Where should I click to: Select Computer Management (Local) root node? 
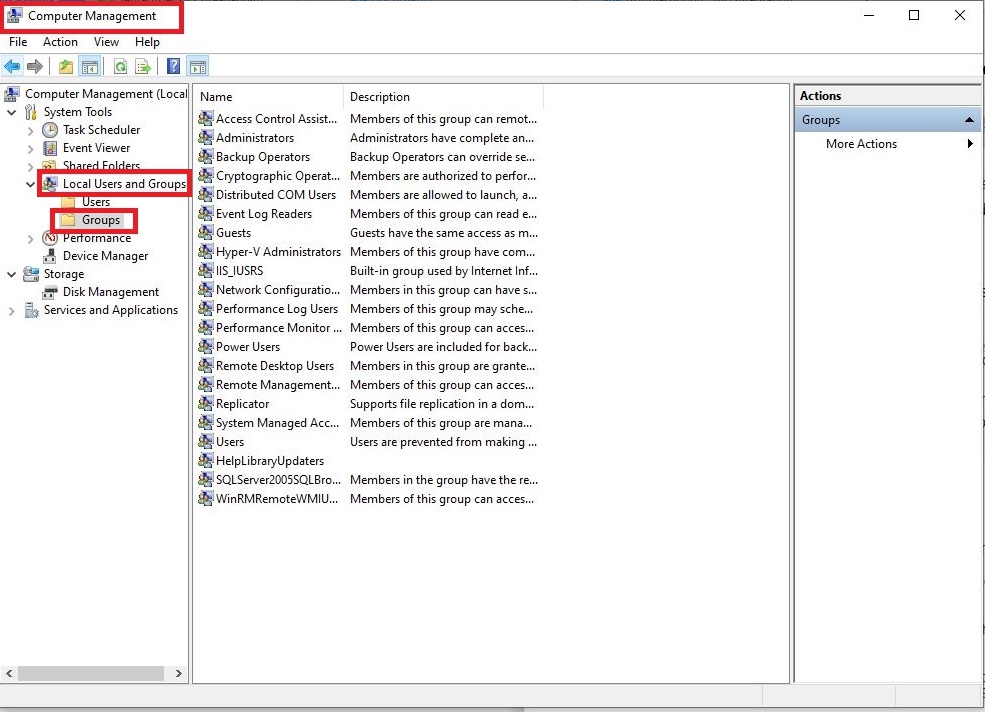click(x=106, y=94)
